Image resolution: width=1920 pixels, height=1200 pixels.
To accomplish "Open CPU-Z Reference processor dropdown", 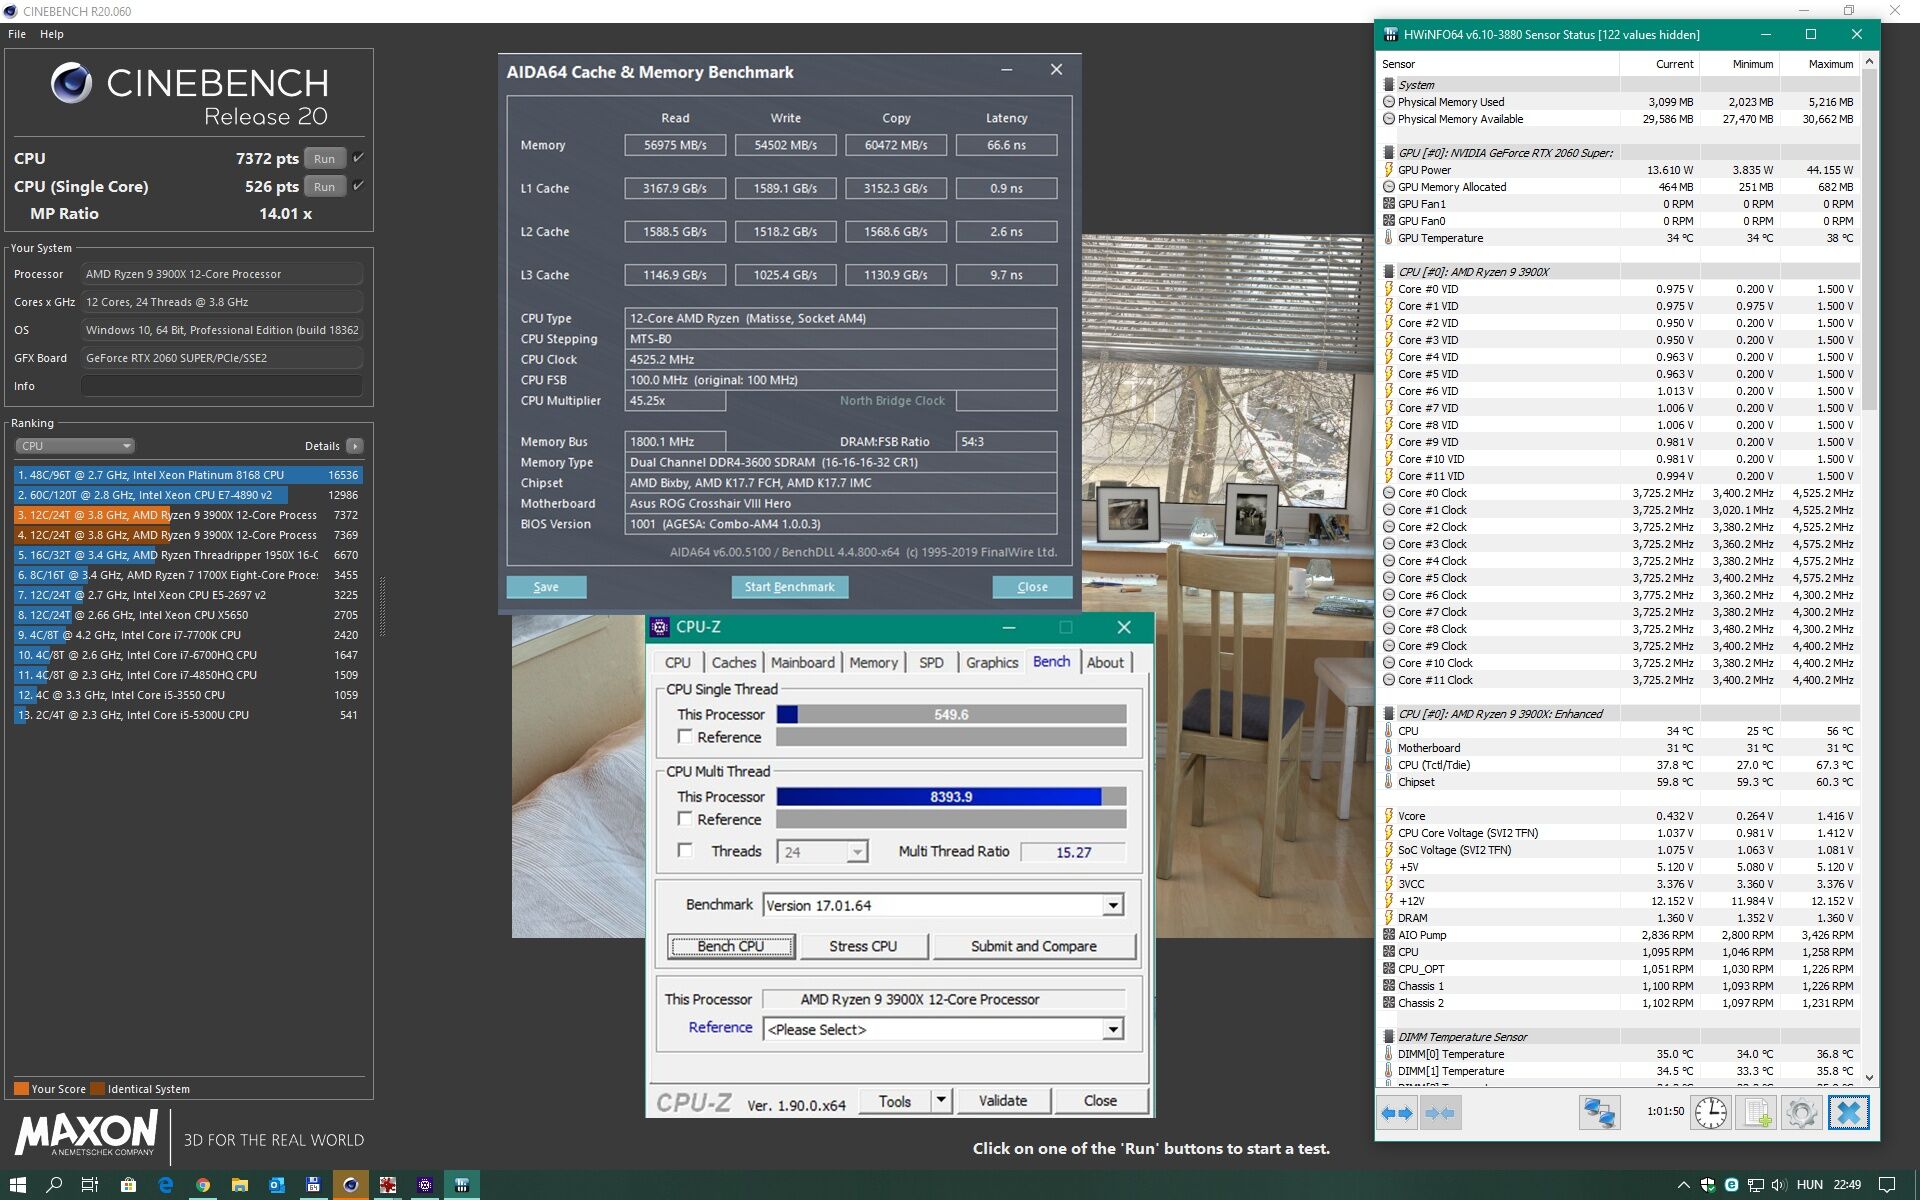I will tap(1112, 1029).
